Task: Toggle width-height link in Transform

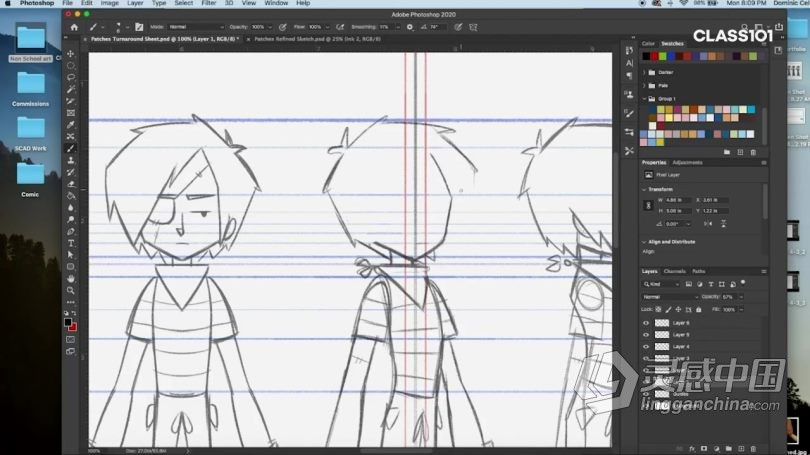Action: pos(648,206)
